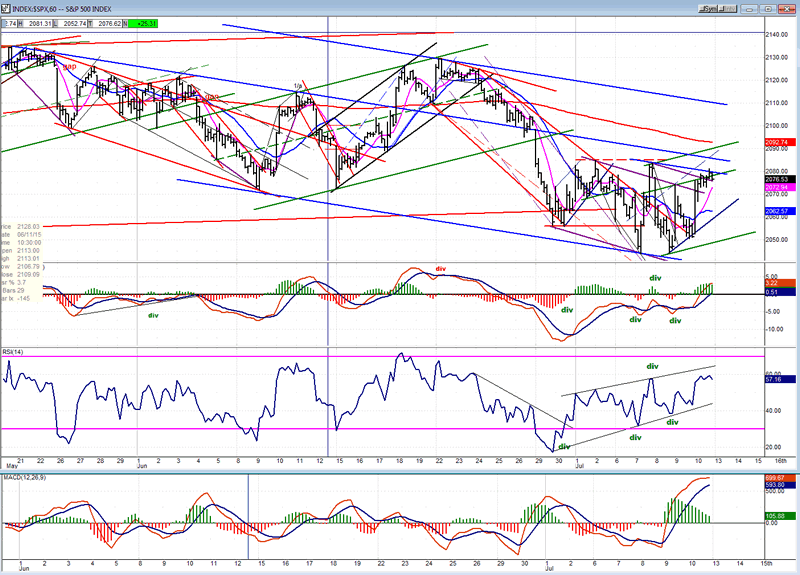Click the blue 2062.57 price axis label
800x575 pixels.
779,212
